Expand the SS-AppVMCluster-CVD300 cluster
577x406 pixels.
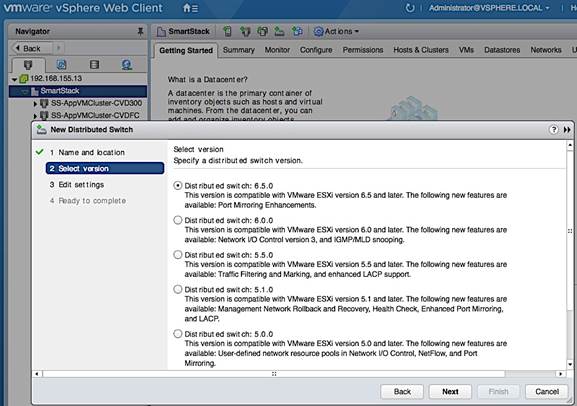click(x=35, y=104)
